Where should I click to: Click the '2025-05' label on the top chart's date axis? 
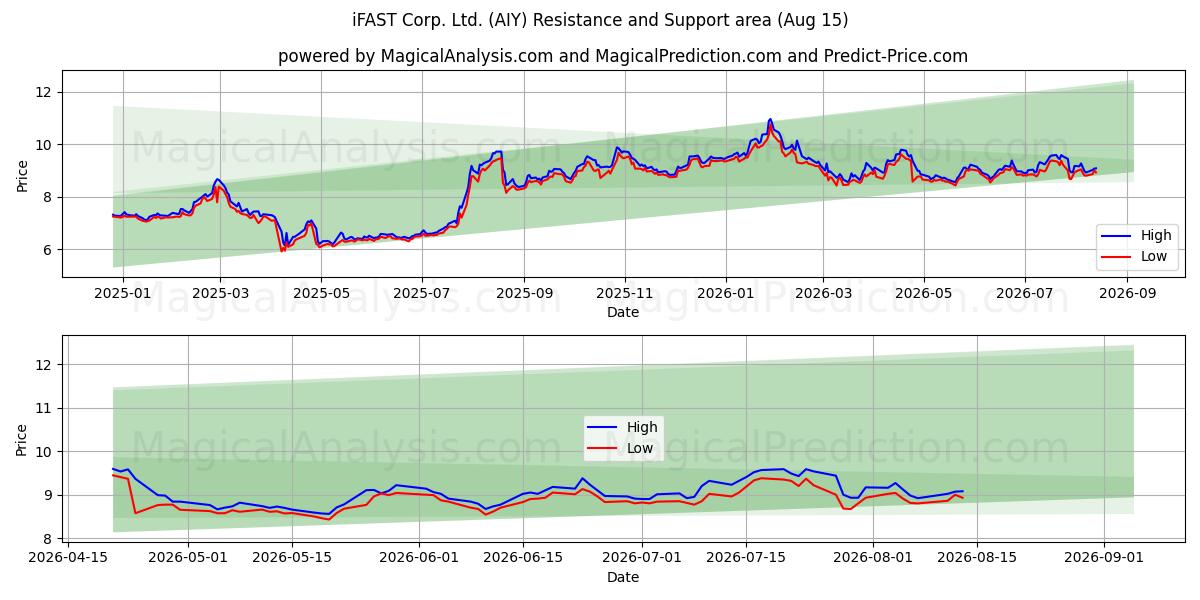click(321, 295)
